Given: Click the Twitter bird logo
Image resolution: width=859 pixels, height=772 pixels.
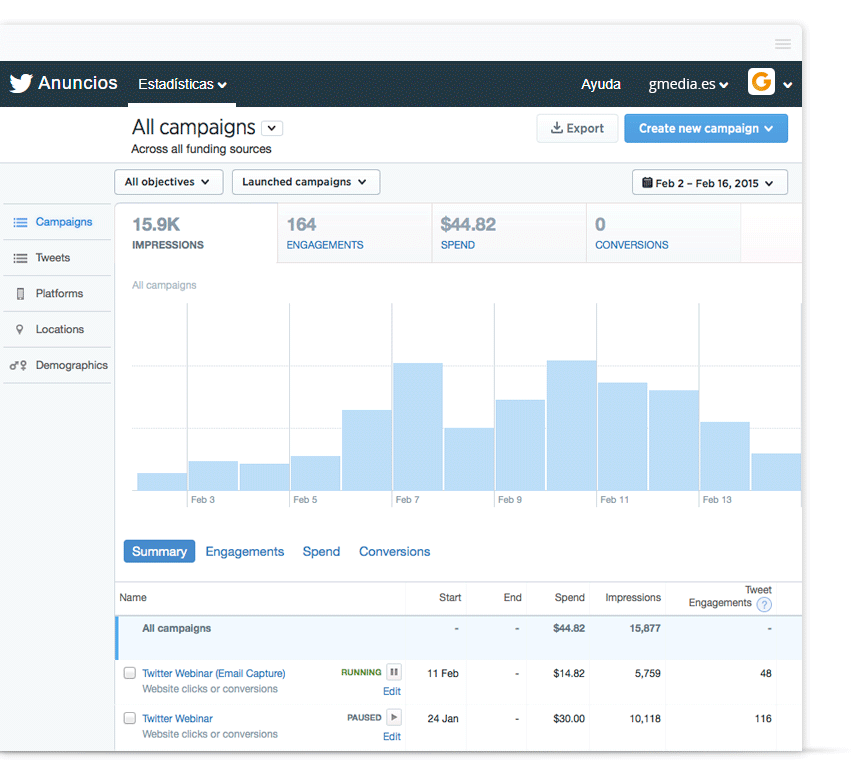Looking at the screenshot, I should click(x=21, y=83).
